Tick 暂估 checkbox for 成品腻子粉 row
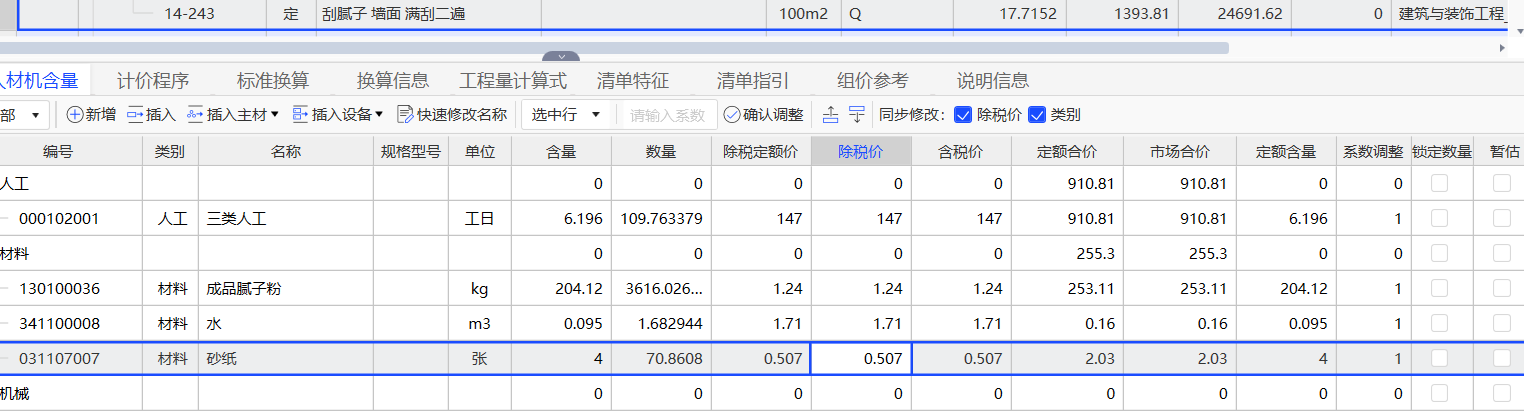Viewport: 1524px width, 414px height. pos(1502,288)
